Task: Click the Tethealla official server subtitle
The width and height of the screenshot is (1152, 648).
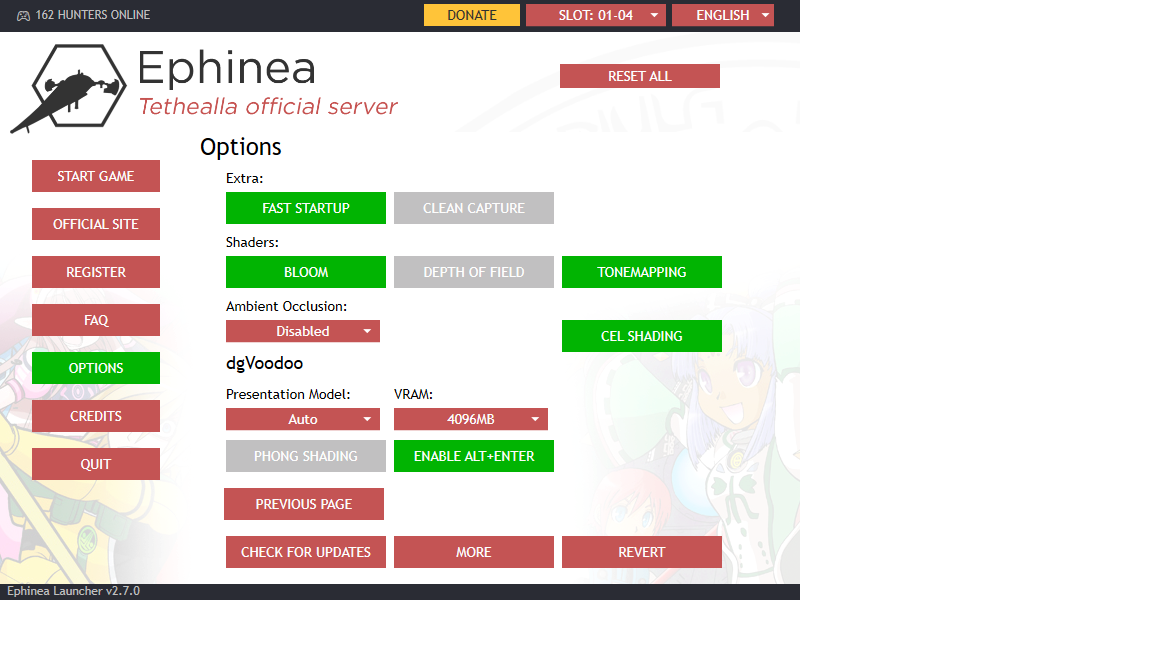Action: [268, 107]
